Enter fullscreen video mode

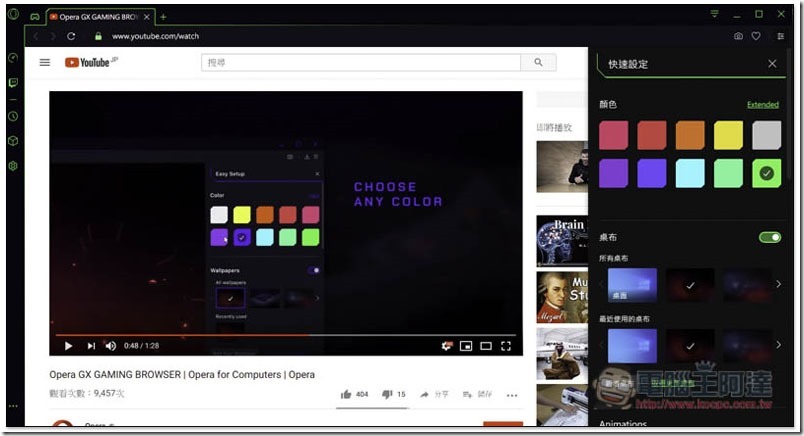(506, 346)
